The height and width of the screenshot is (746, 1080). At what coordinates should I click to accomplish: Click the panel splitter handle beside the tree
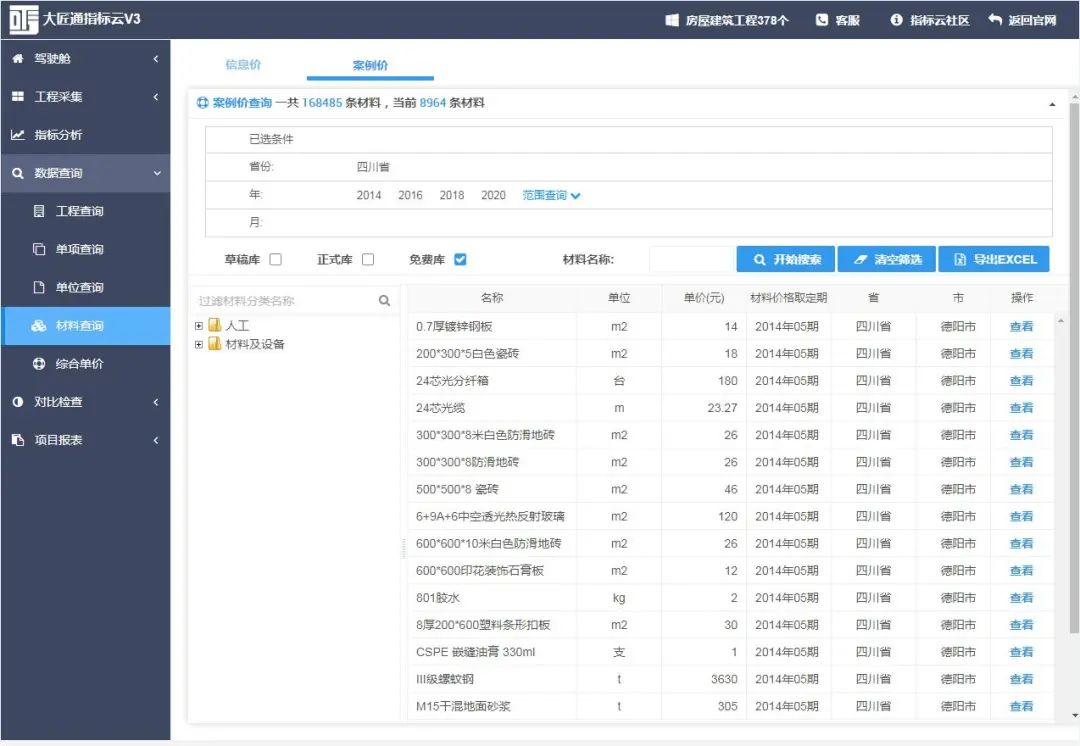click(x=404, y=548)
